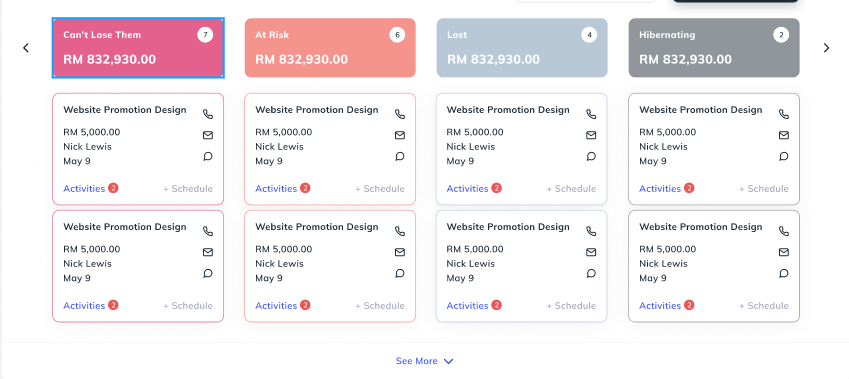Click + Schedule on first Lost card
This screenshot has width=849, height=379.
point(571,188)
